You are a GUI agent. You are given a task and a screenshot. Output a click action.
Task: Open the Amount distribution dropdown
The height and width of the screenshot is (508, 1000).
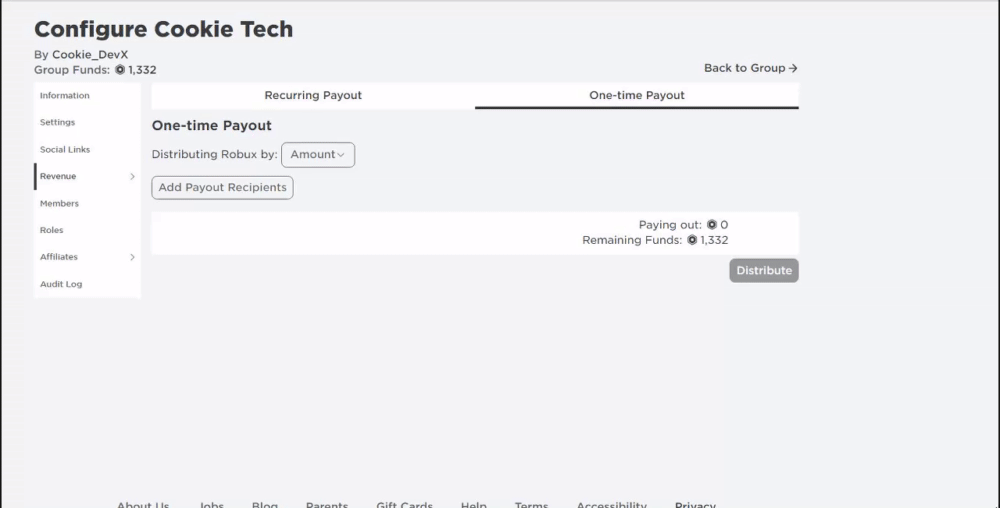pyautogui.click(x=318, y=155)
